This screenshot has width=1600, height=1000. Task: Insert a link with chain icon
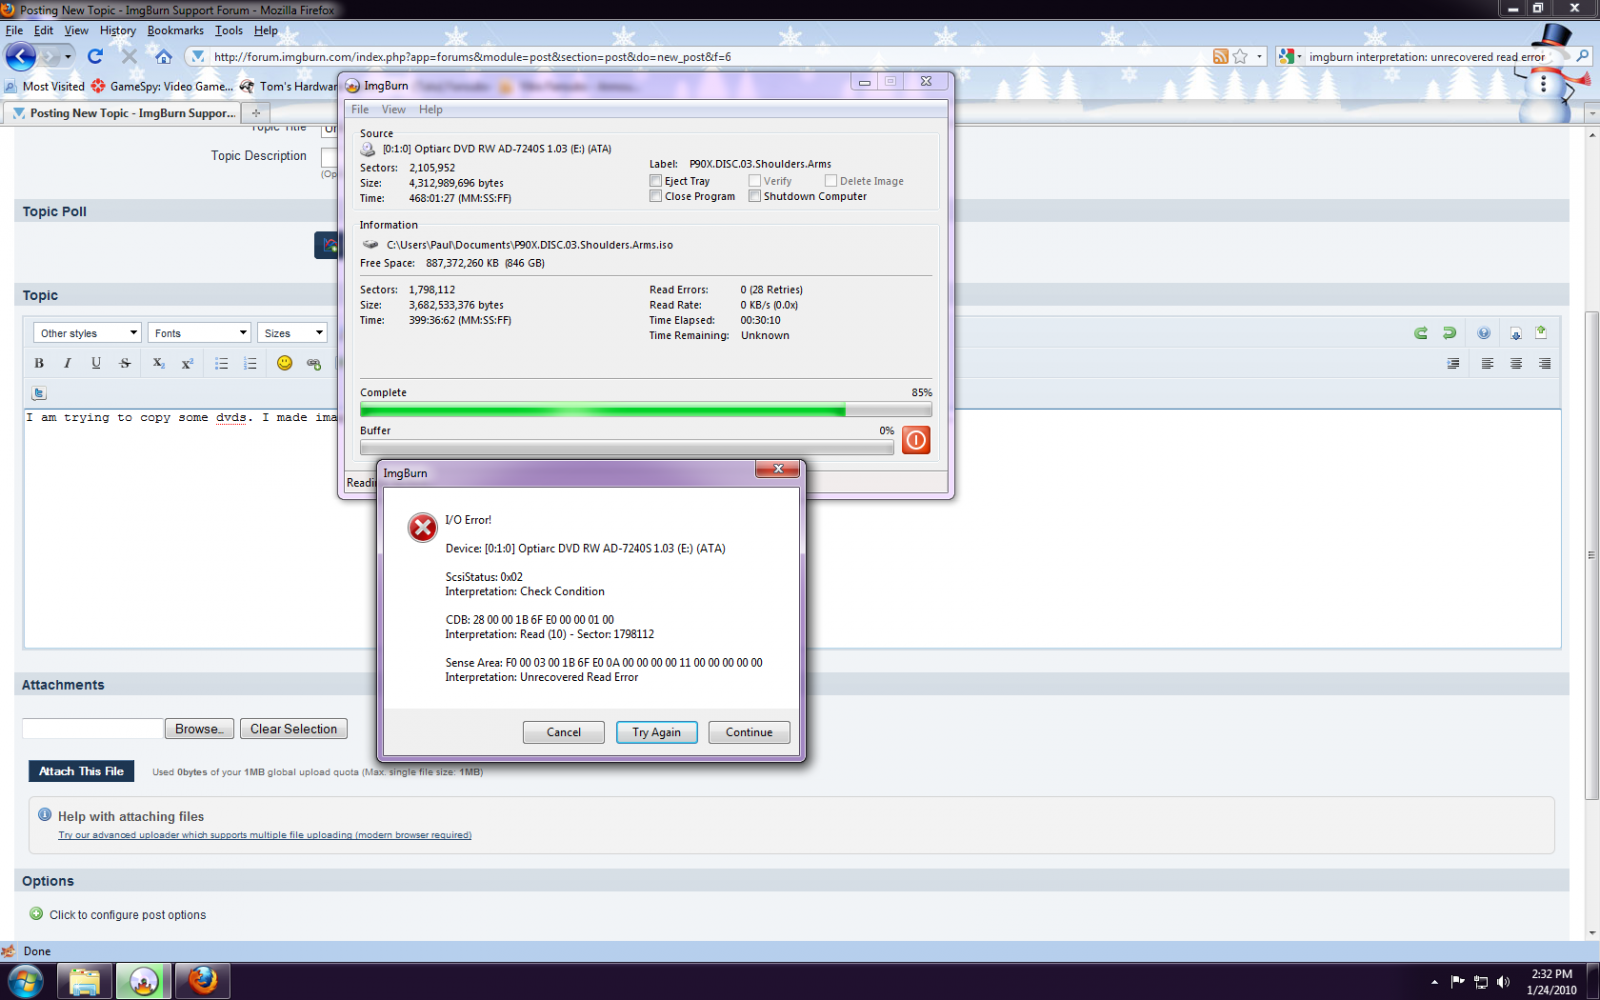(x=314, y=363)
